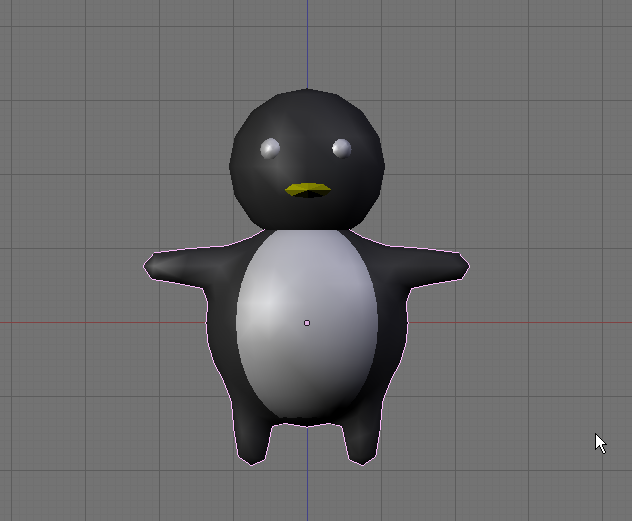The image size is (632, 521).
Task: Click the tip of the wing on the viewer's left
Action: 152,266
